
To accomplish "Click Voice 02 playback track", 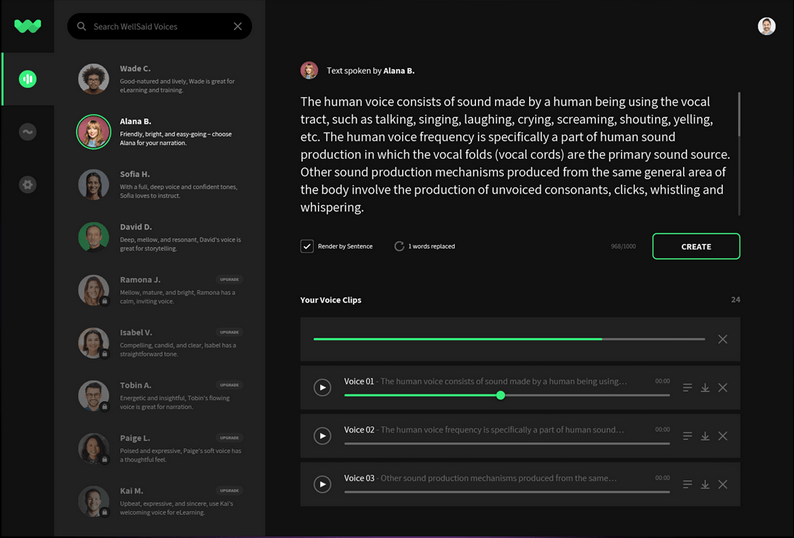I will tap(507, 443).
